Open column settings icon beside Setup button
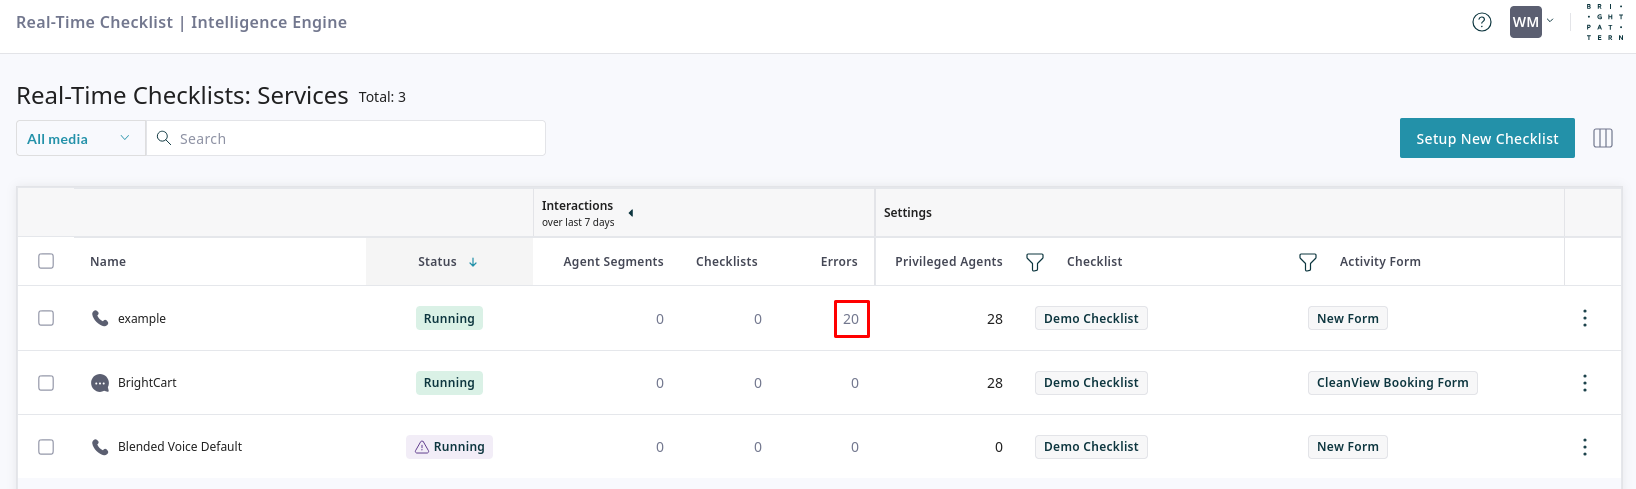Image resolution: width=1636 pixels, height=489 pixels. coord(1603,138)
